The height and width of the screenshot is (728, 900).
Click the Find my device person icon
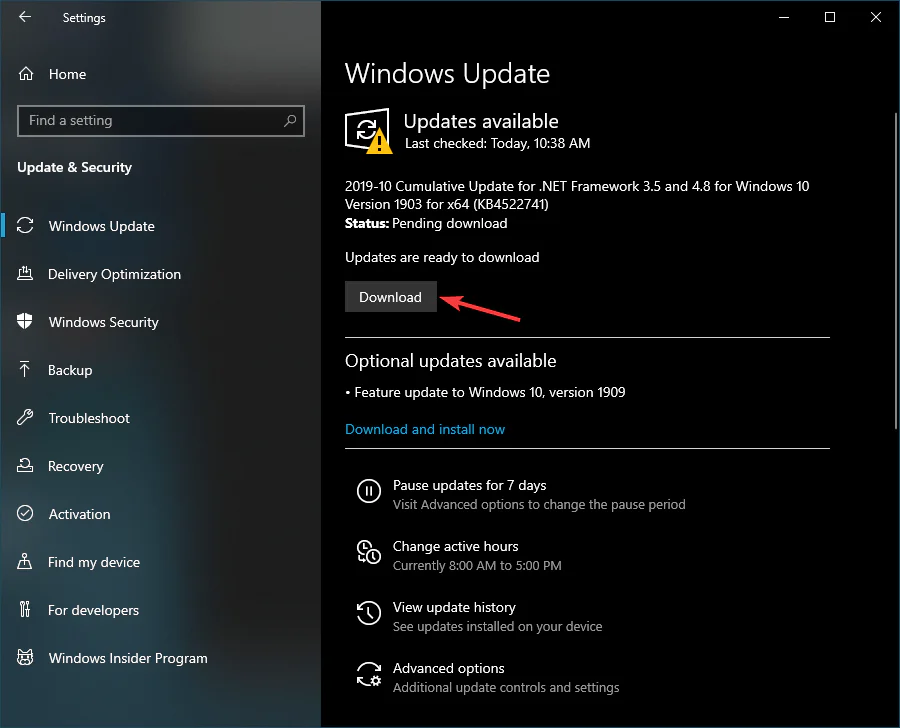point(25,561)
